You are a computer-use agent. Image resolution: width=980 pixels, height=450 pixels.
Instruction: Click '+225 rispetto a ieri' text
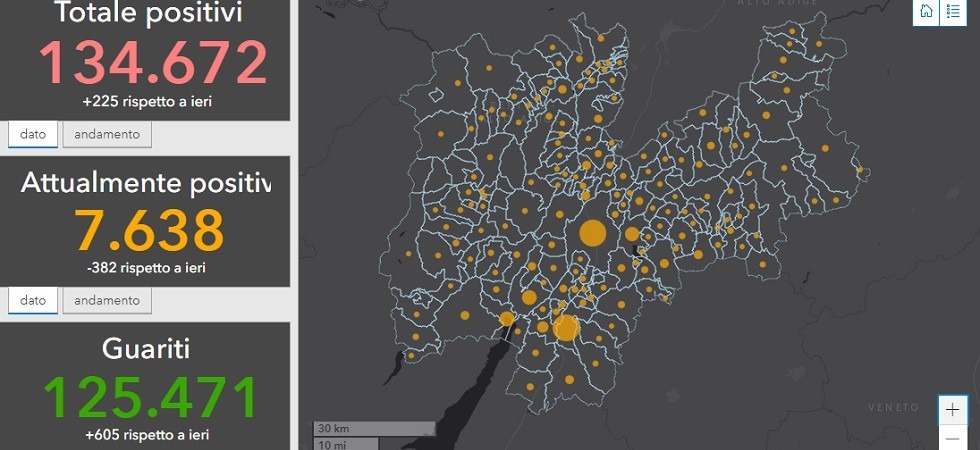147,101
